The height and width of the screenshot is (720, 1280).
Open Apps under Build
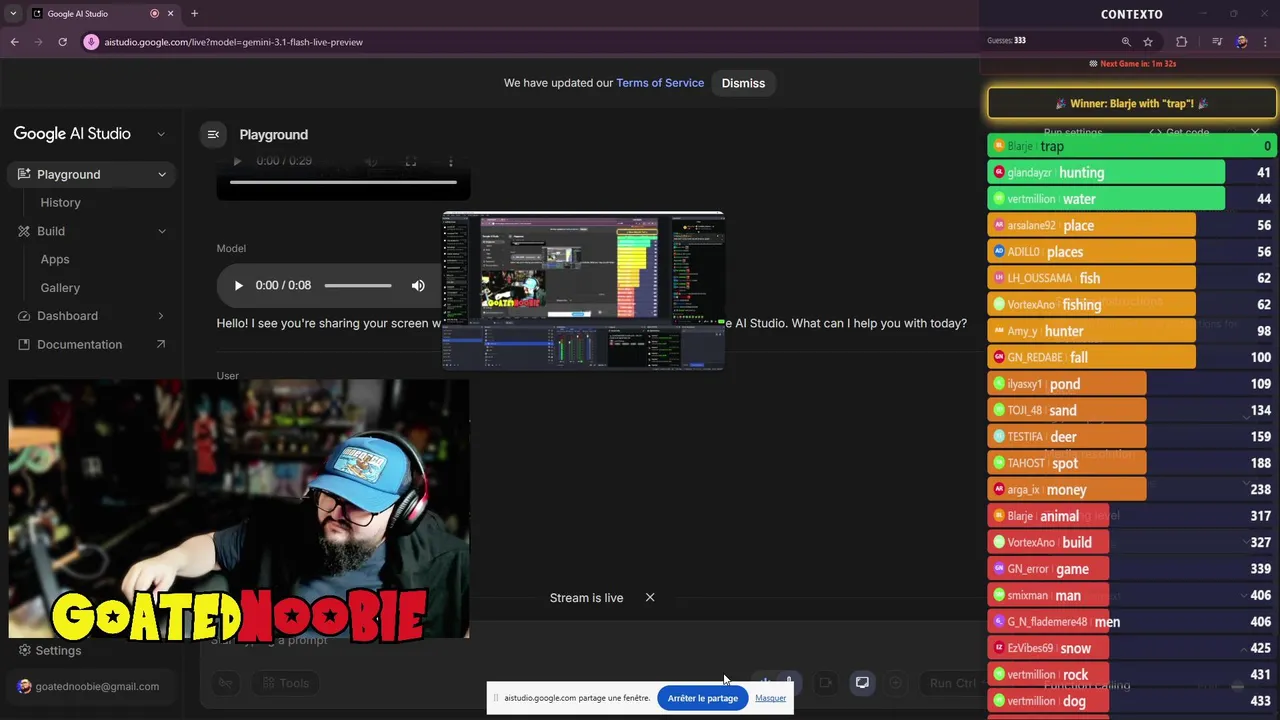[x=55, y=259]
